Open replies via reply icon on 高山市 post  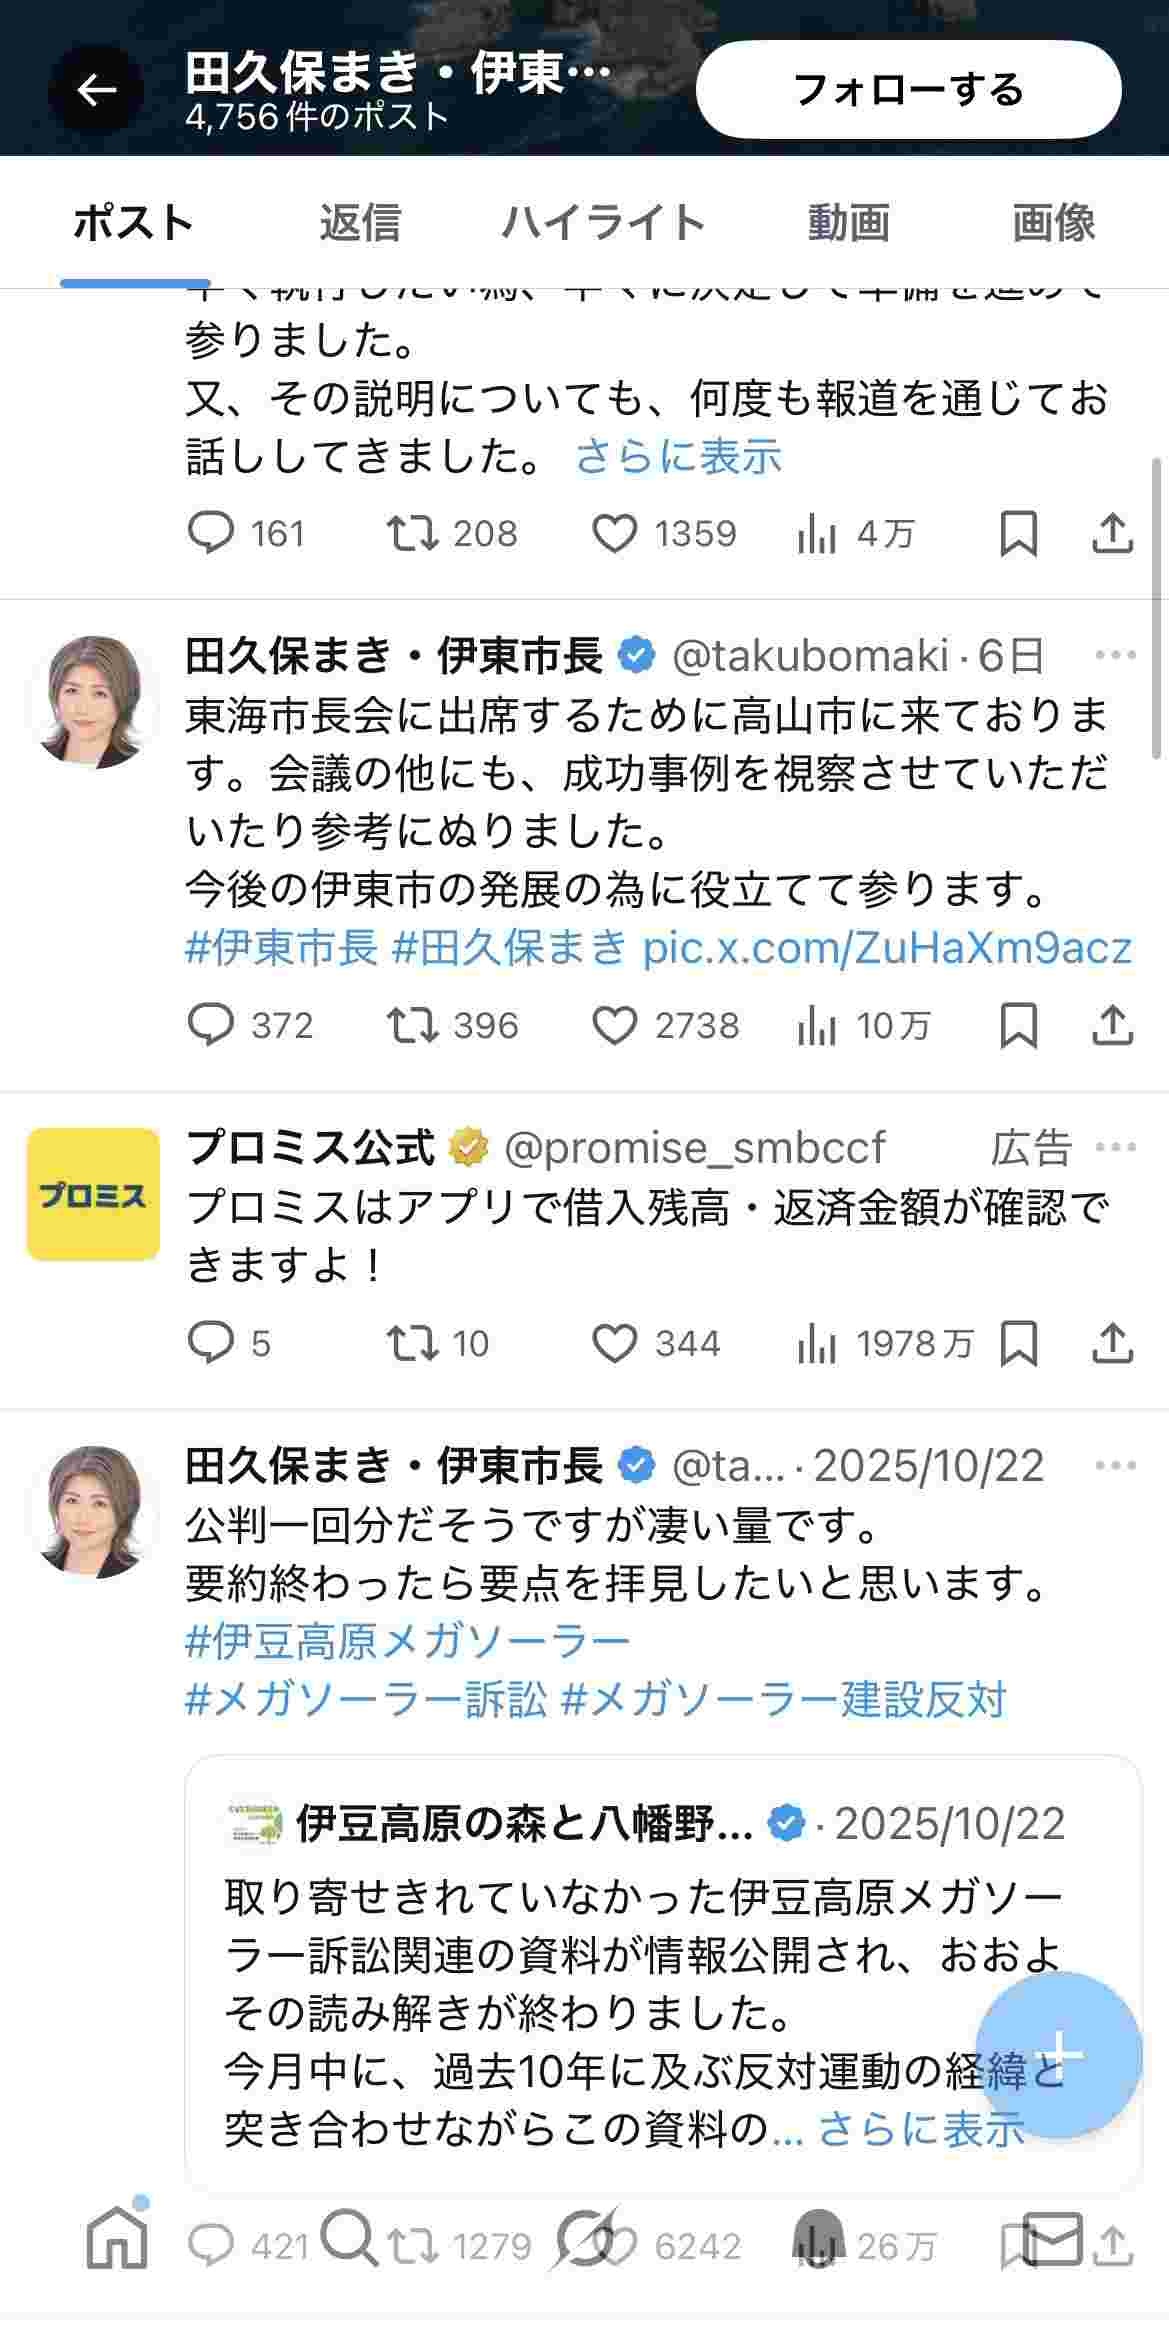[213, 1024]
